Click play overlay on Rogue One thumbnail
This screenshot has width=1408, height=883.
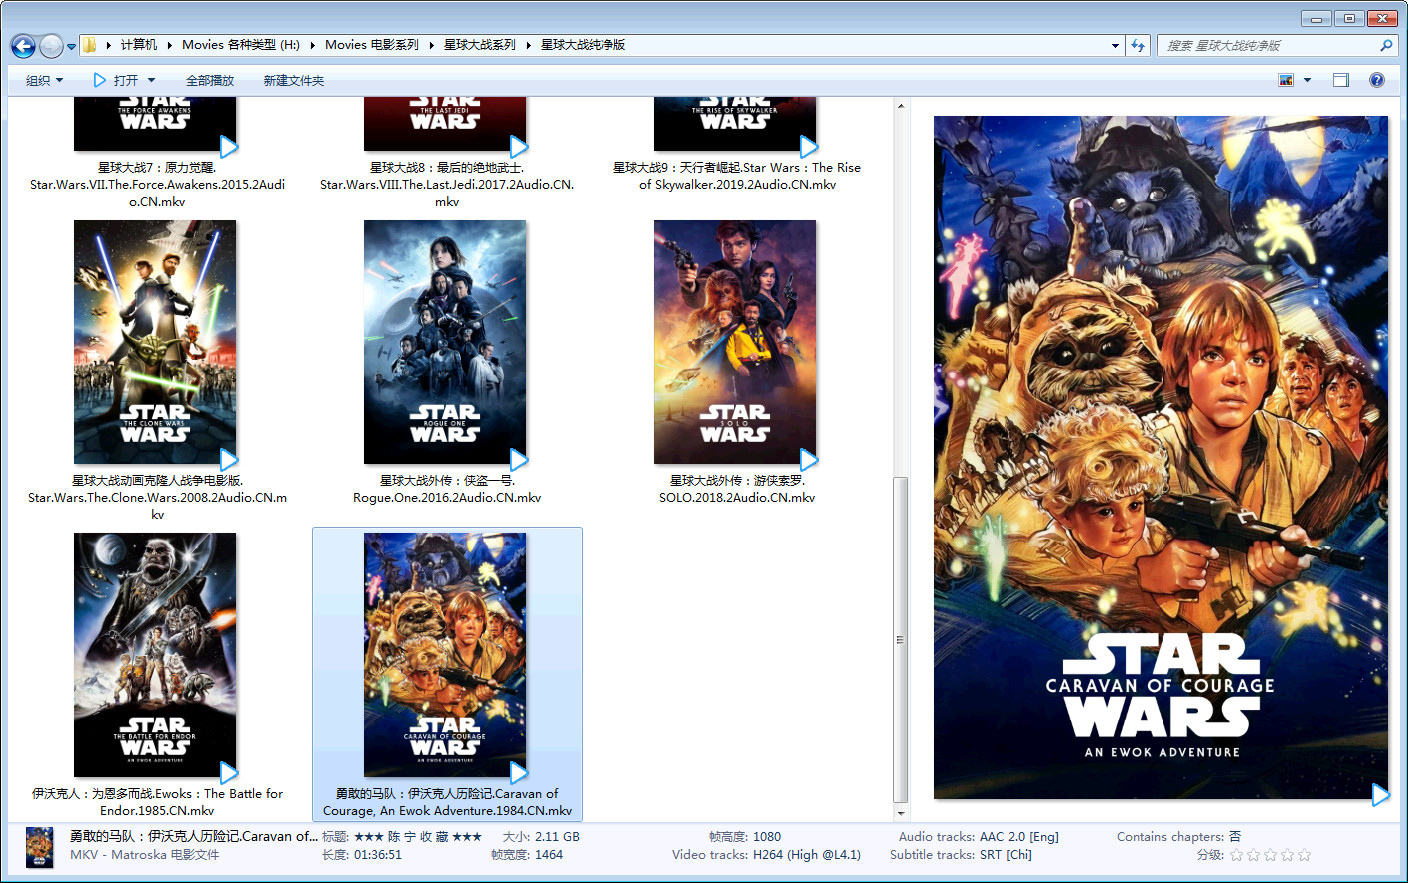coord(518,459)
